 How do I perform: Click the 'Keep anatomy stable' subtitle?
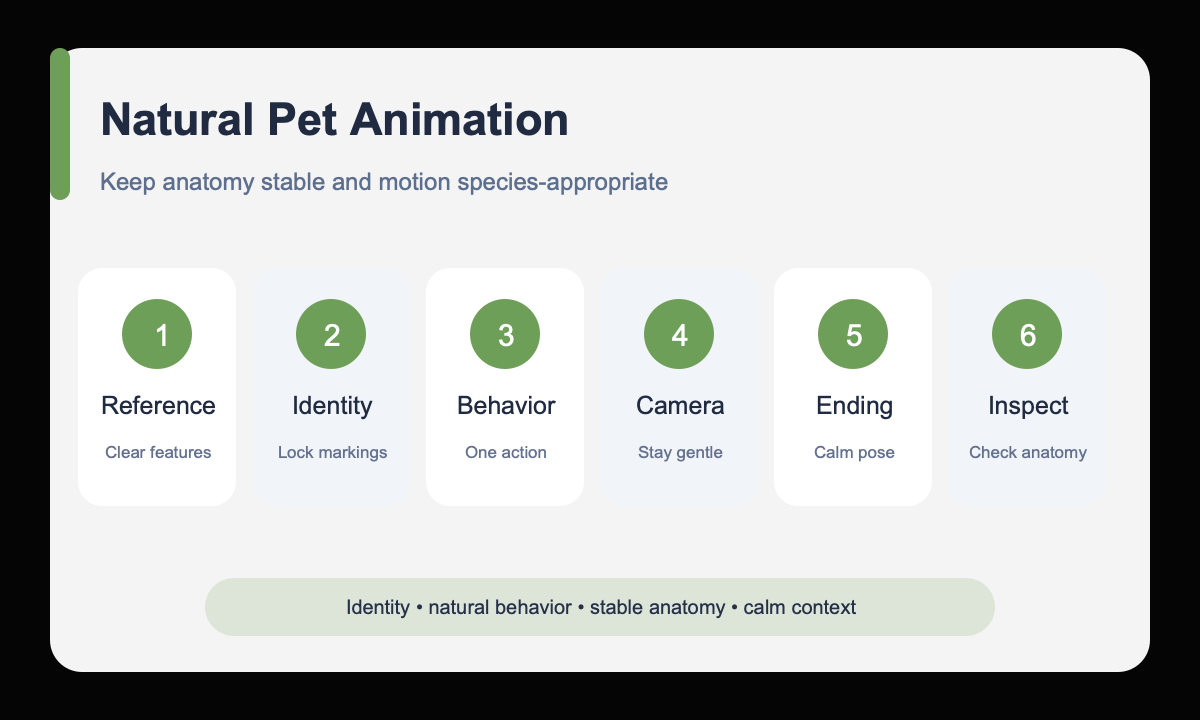[x=384, y=182]
